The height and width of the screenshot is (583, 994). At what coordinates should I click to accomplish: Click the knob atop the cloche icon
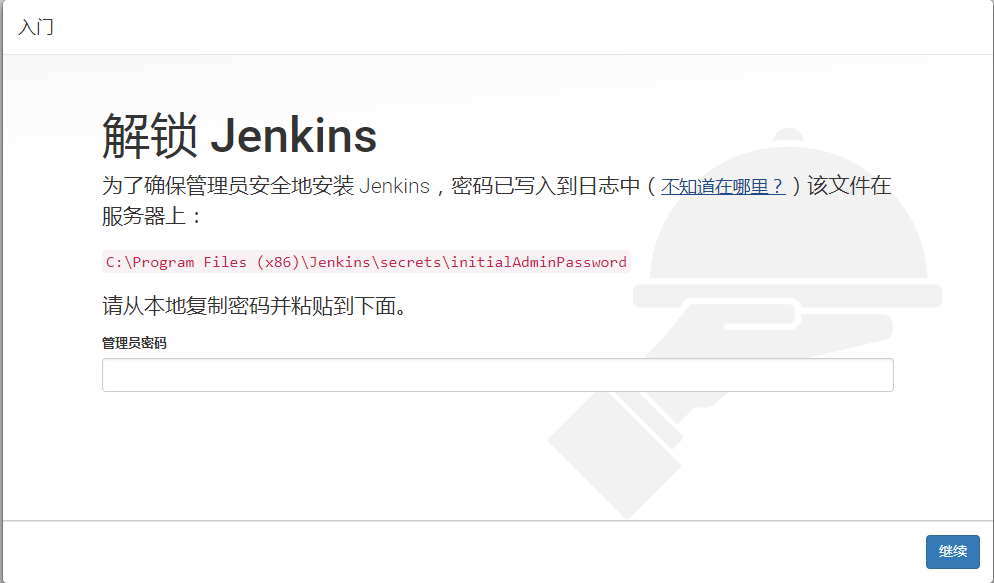[789, 135]
